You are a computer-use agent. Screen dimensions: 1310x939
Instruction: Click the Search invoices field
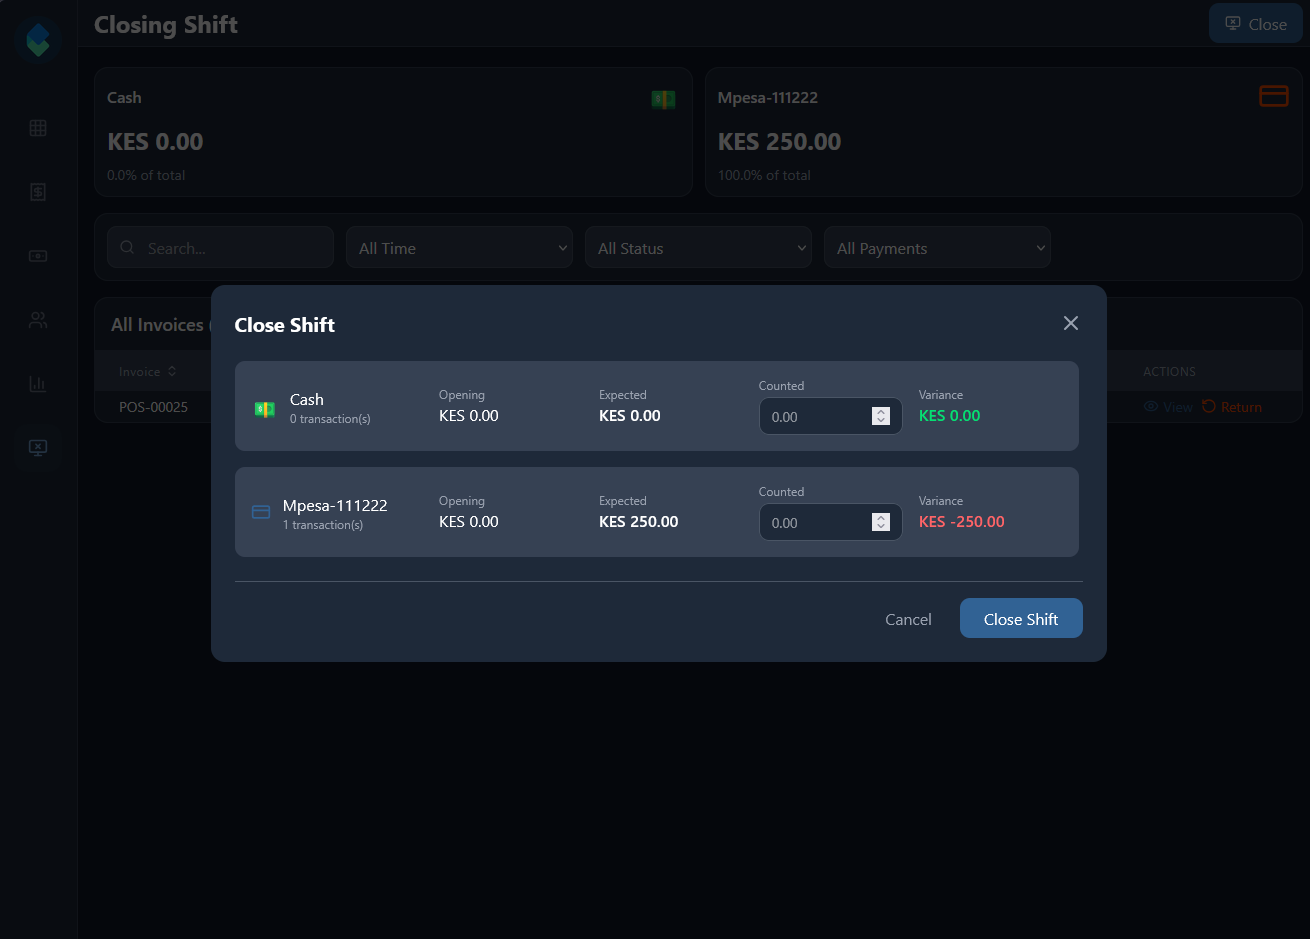coord(220,247)
